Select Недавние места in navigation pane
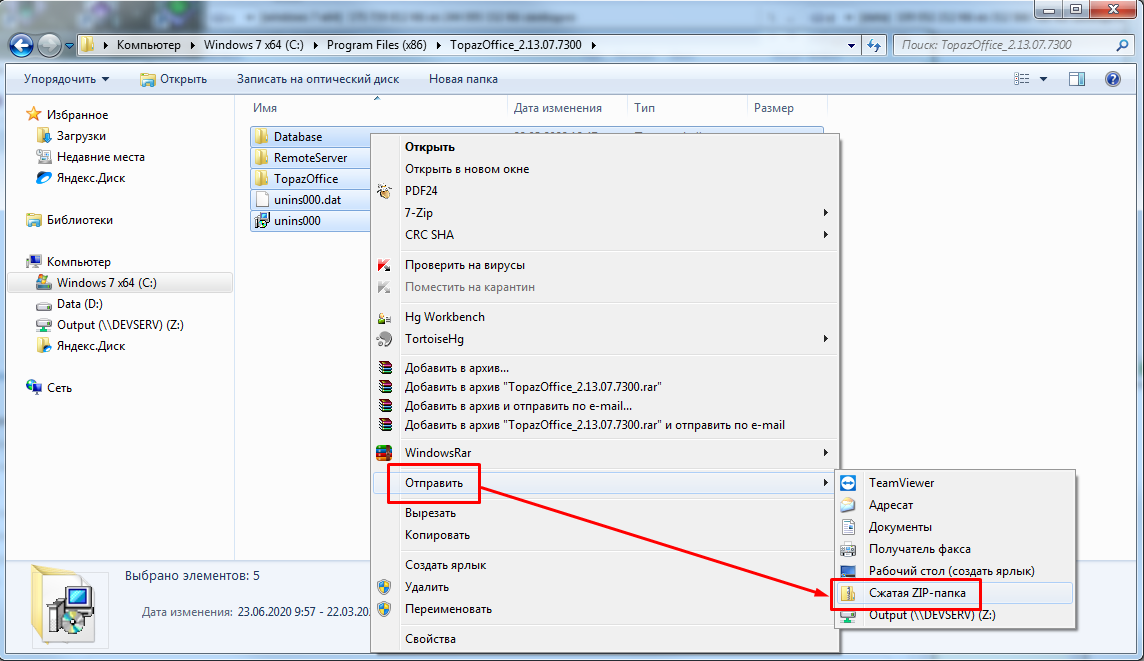Image resolution: width=1144 pixels, height=661 pixels. (101, 157)
